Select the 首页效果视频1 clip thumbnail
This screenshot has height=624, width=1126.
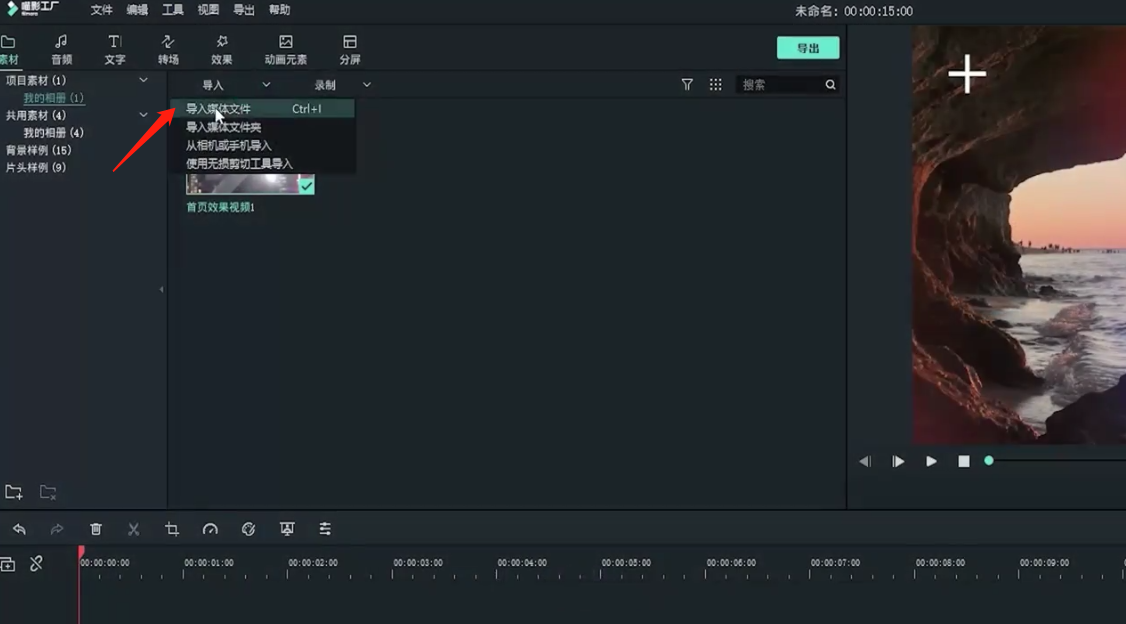[250, 184]
